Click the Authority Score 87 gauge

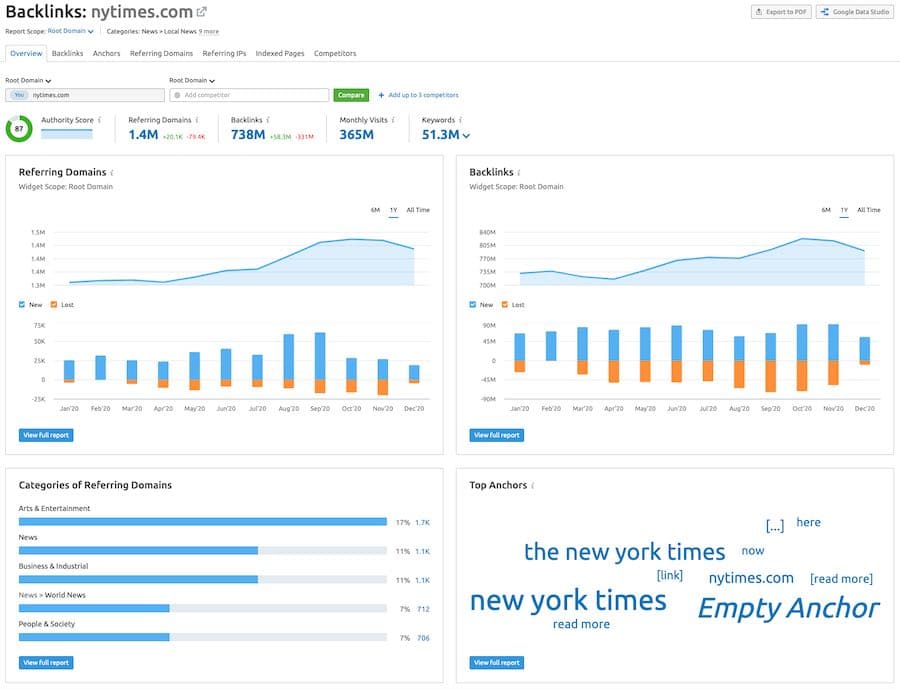point(19,129)
